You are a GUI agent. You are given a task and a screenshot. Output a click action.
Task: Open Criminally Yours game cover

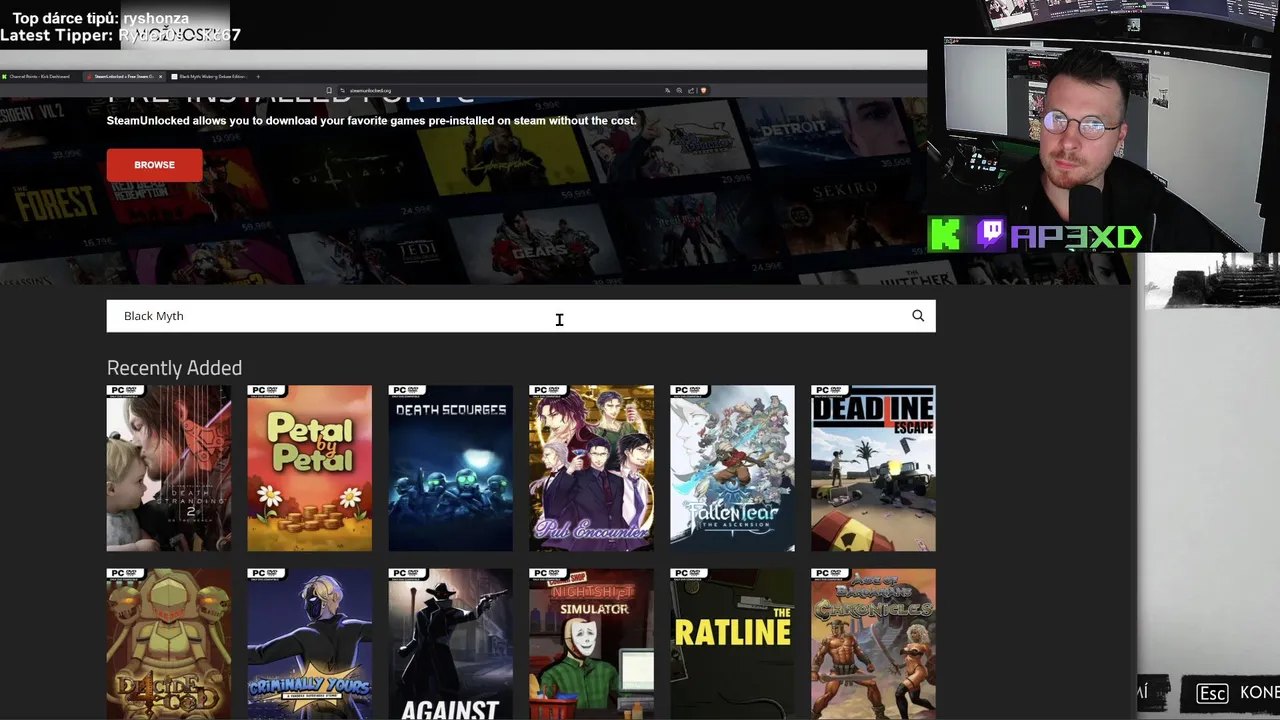tap(309, 644)
